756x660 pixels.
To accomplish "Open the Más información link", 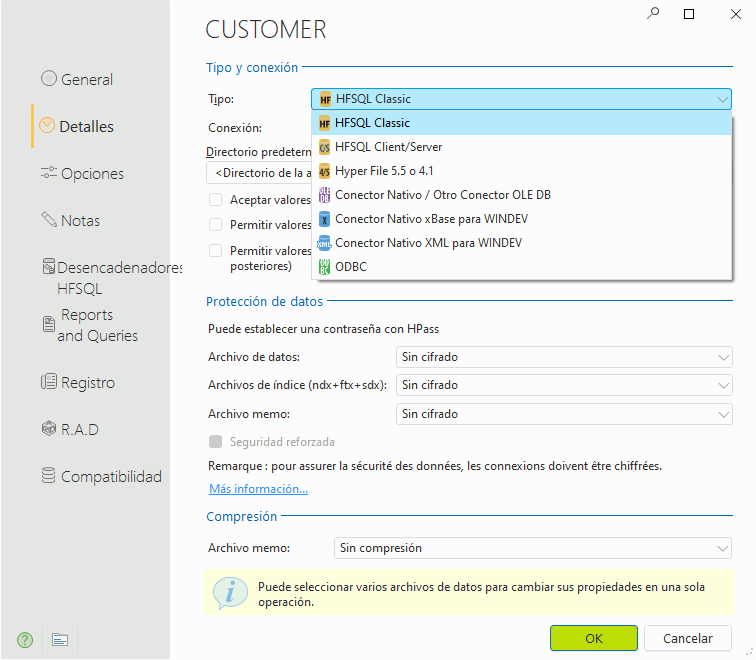I will tap(258, 489).
